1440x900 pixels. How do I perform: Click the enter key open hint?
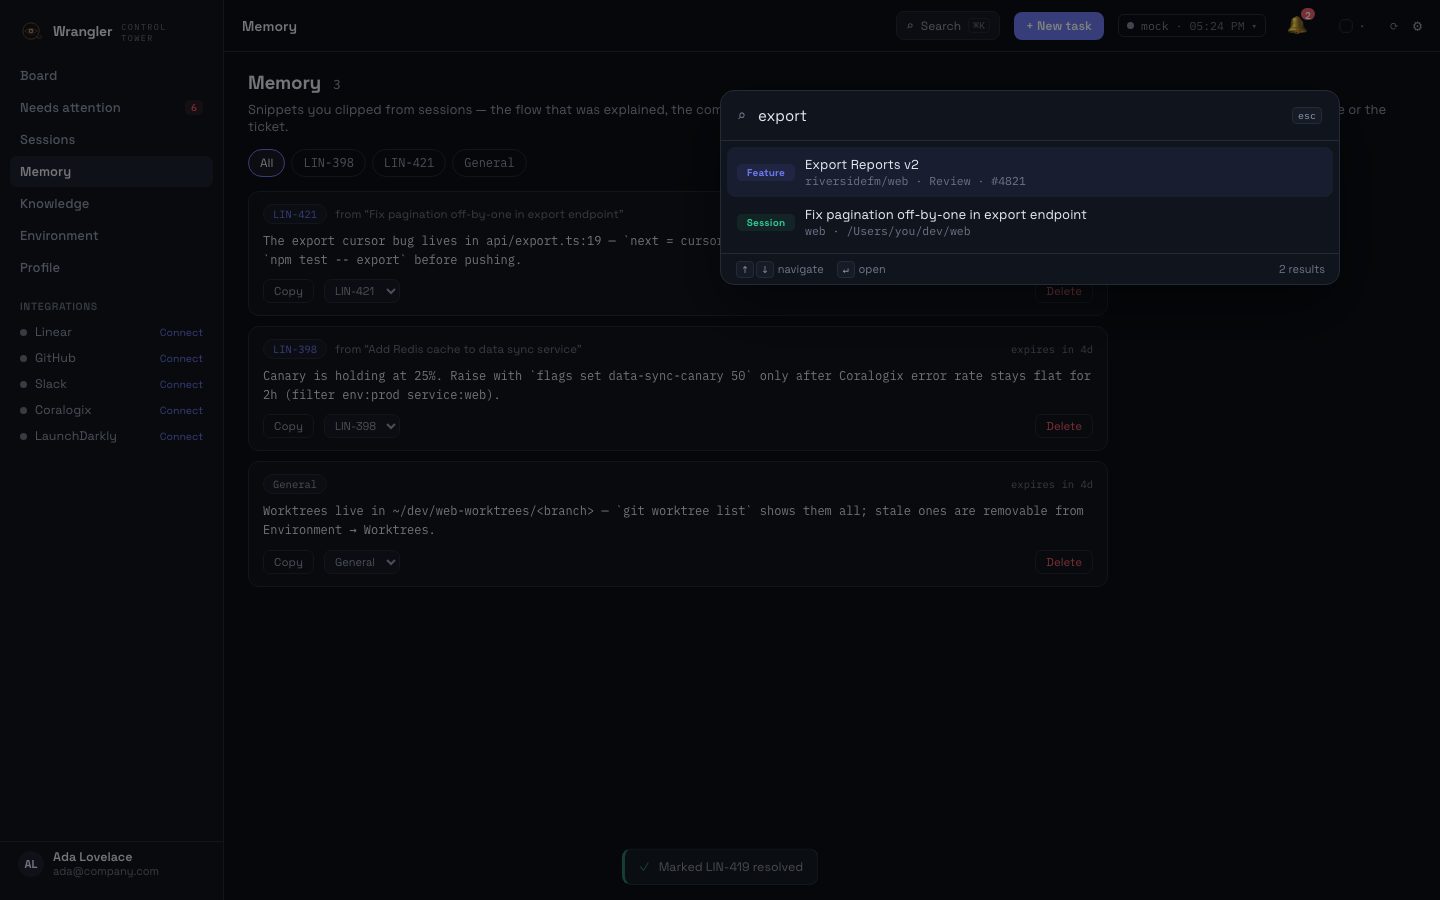click(846, 269)
